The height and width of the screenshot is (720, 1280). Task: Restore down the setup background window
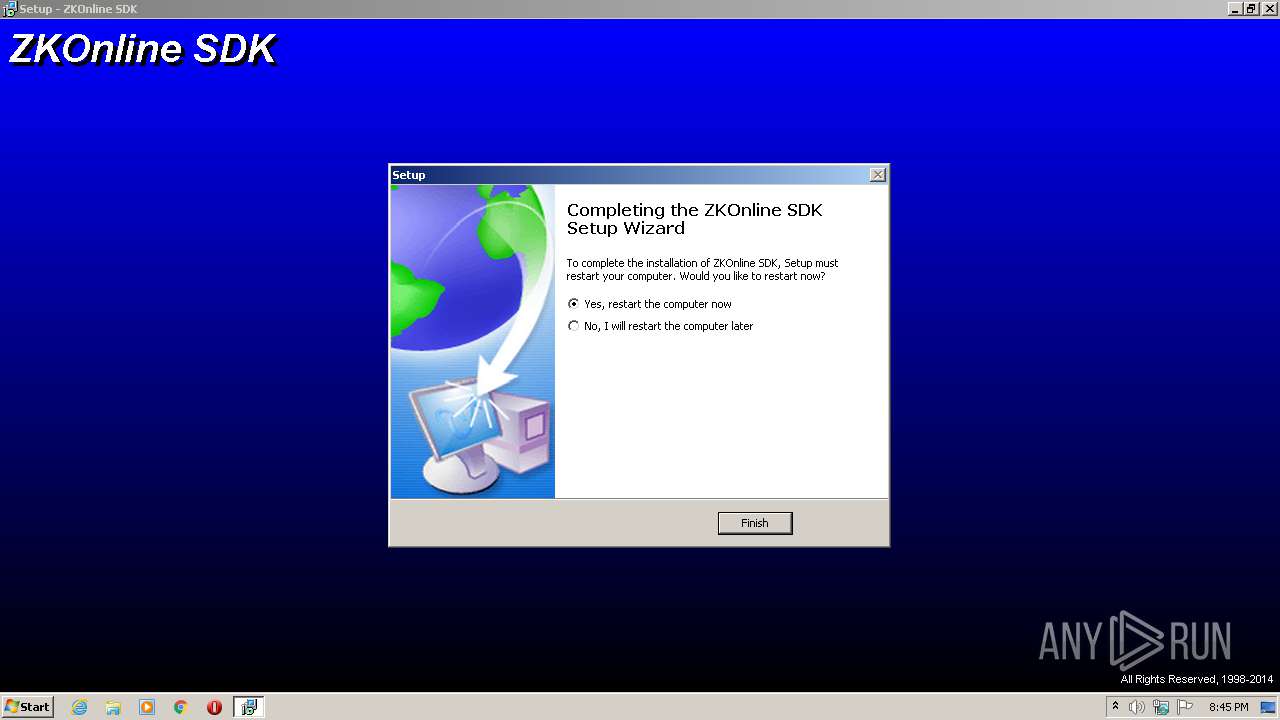[1251, 9]
